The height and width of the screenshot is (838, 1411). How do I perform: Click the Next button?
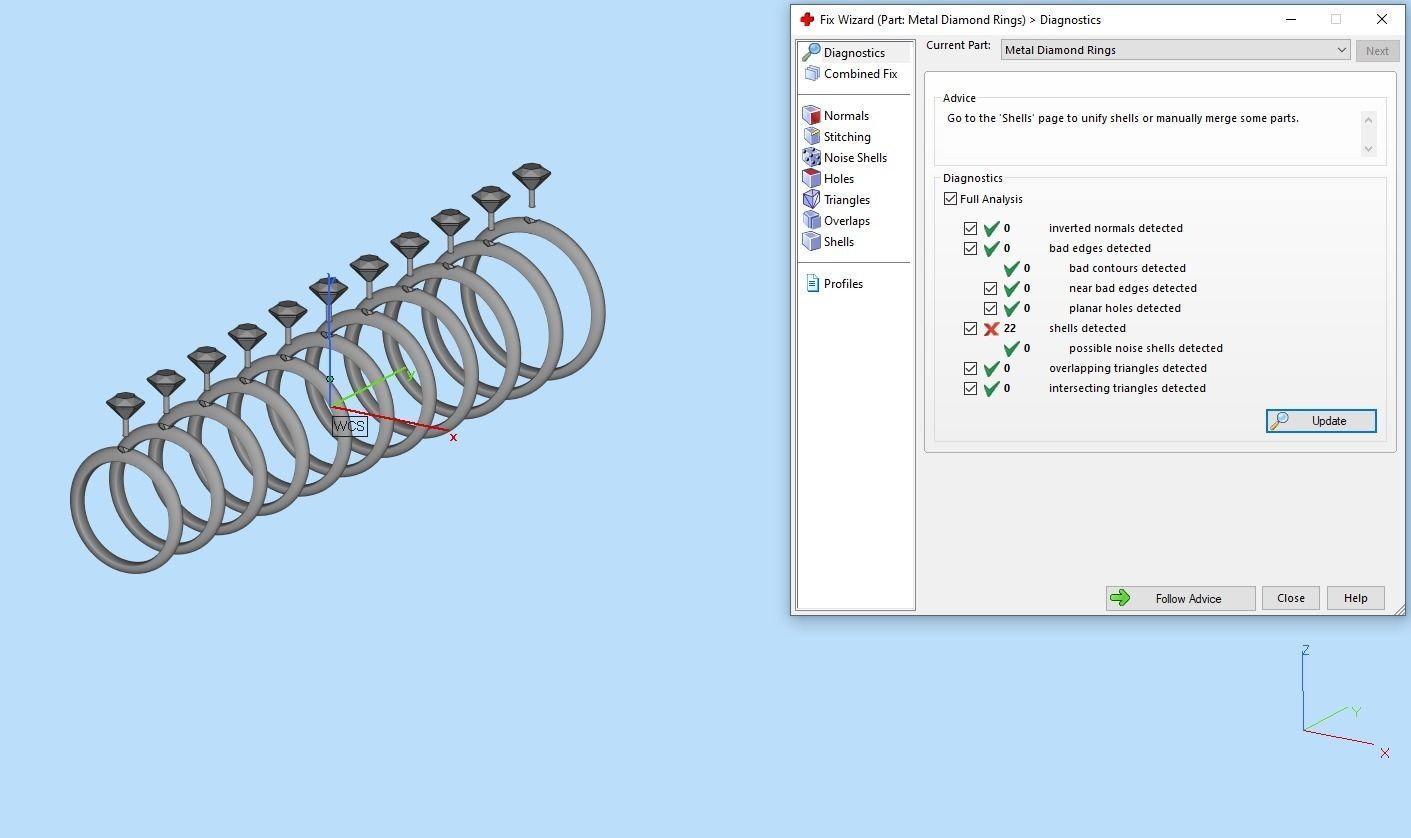tap(1377, 51)
